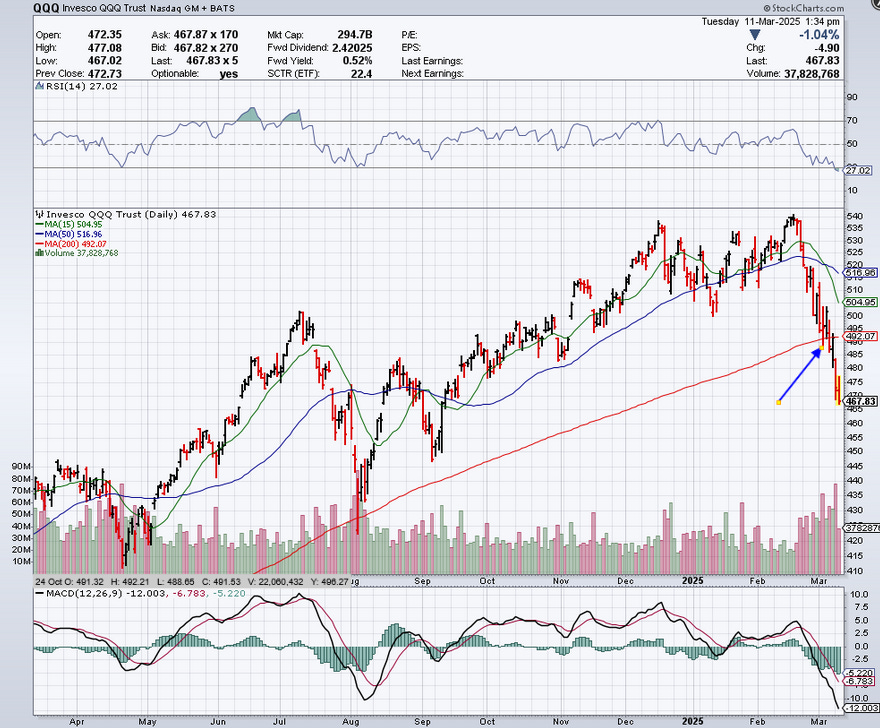This screenshot has width=880, height=728.
Task: Click the SCTR (ETF) value 22.4
Action: point(361,74)
